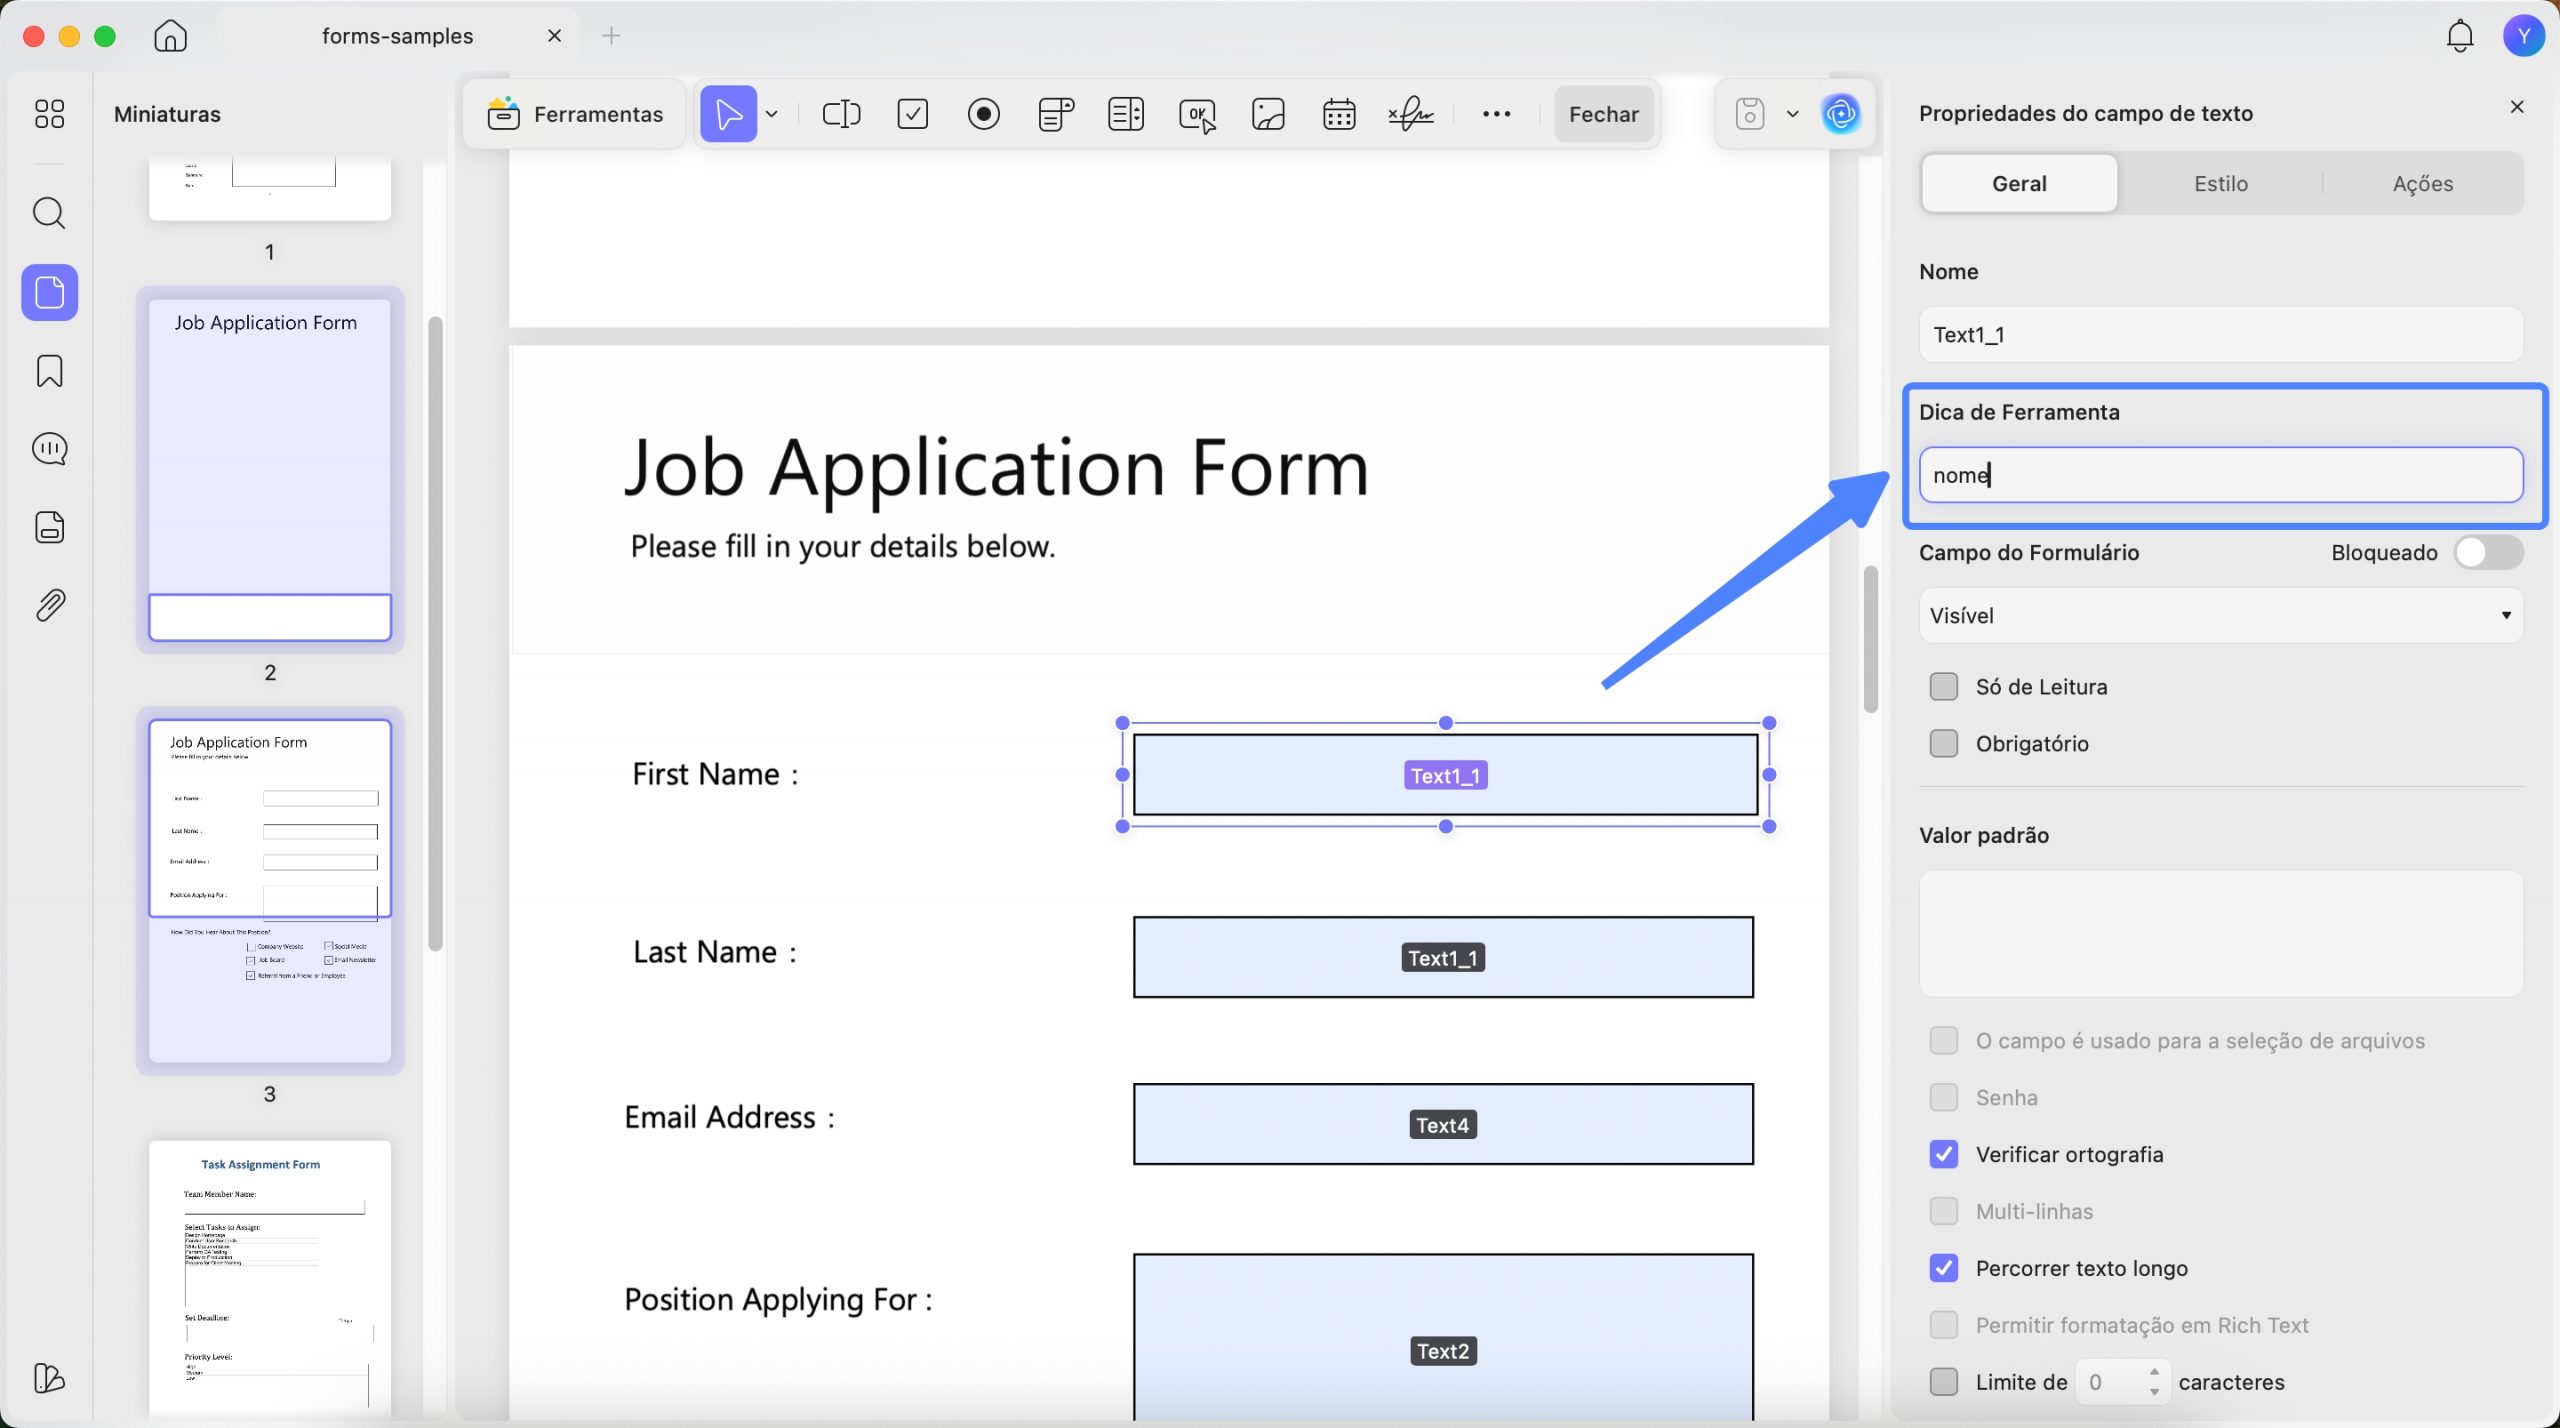Click the save disk icon
The width and height of the screenshot is (2560, 1428).
coord(1750,114)
